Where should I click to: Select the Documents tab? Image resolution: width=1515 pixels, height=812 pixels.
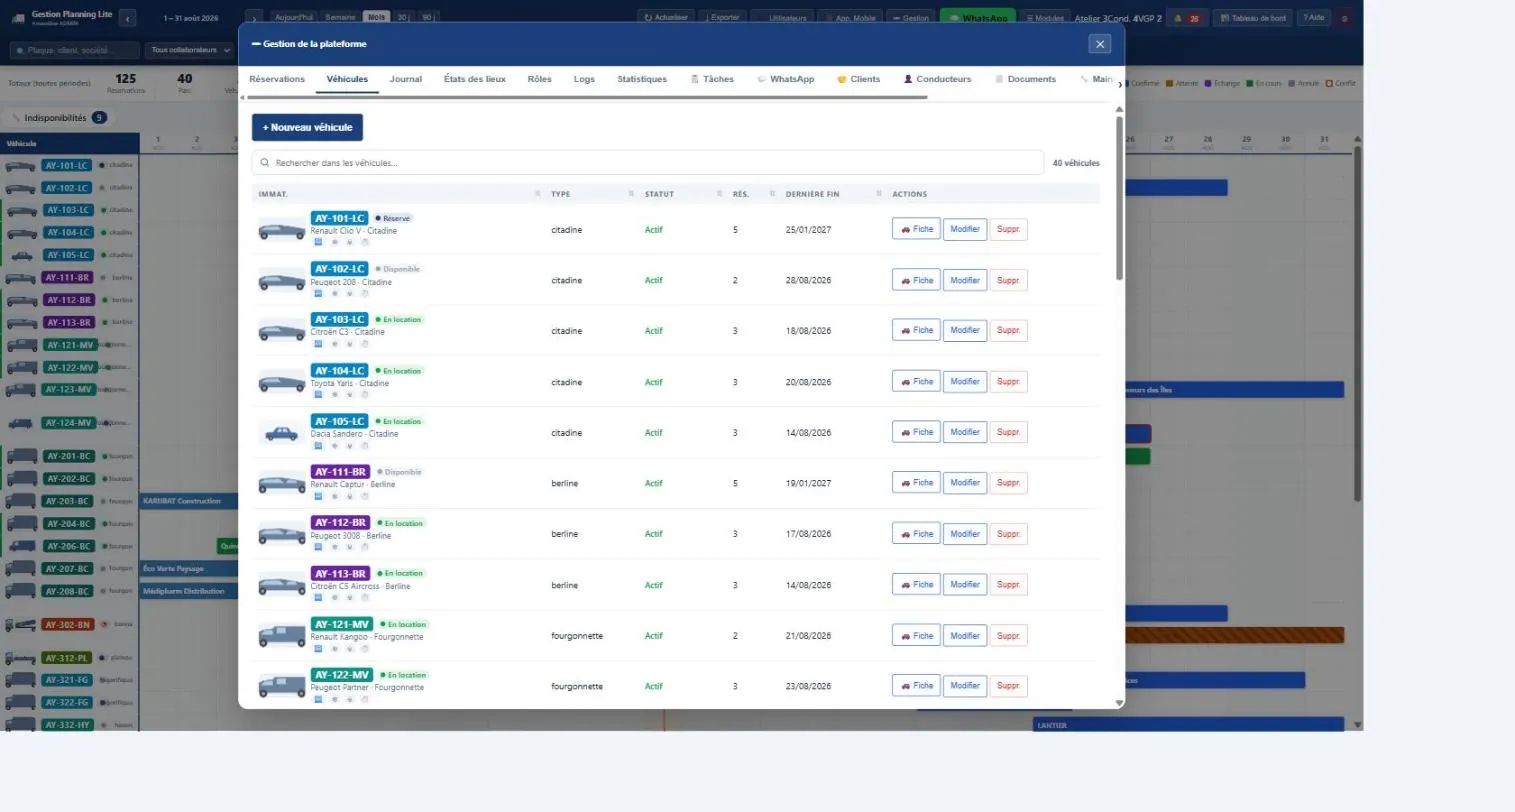click(1026, 79)
